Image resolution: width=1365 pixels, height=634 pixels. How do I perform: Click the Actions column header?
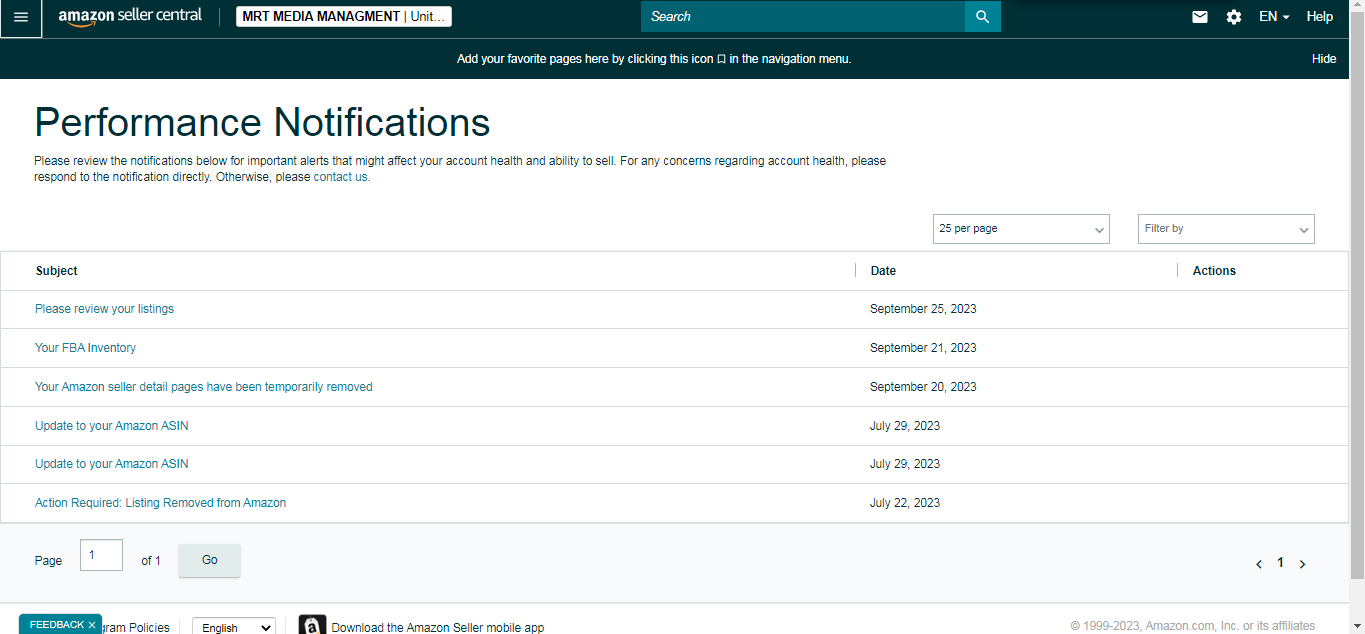[x=1214, y=271]
